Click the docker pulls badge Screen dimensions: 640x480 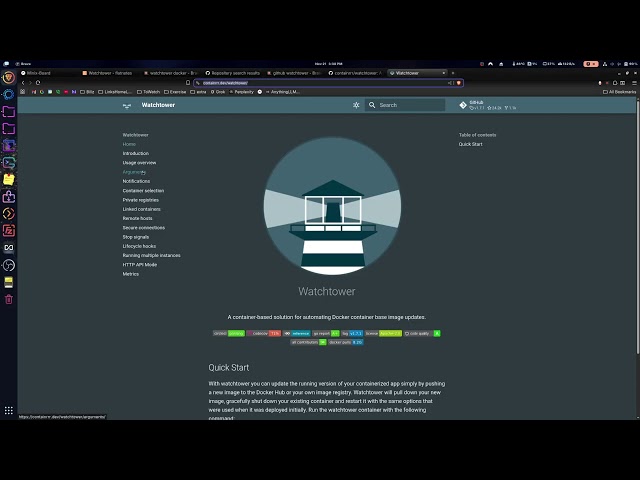click(346, 342)
